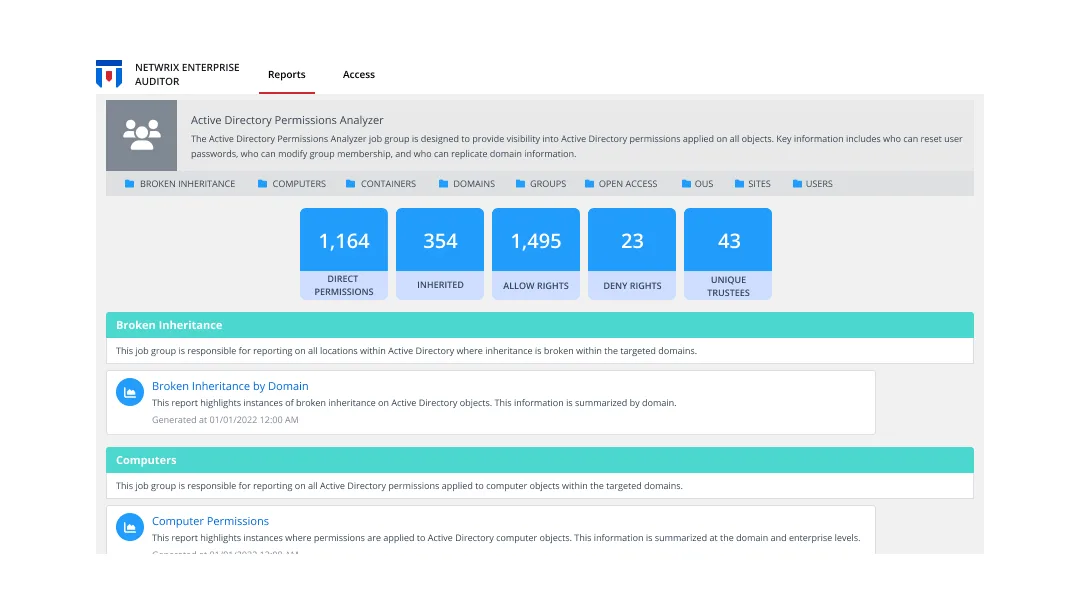The height and width of the screenshot is (608, 1080).
Task: Click the Broken Inheritance job group description text
Action: pos(406,350)
